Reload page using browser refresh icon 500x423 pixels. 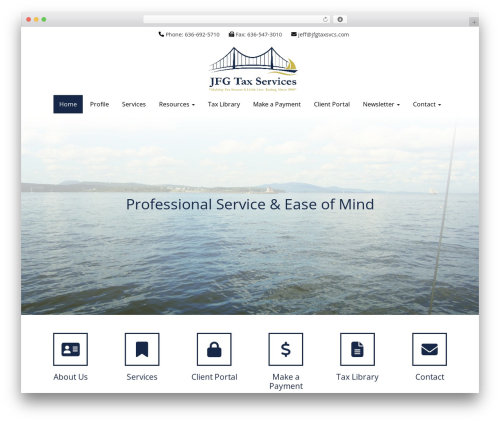(325, 19)
